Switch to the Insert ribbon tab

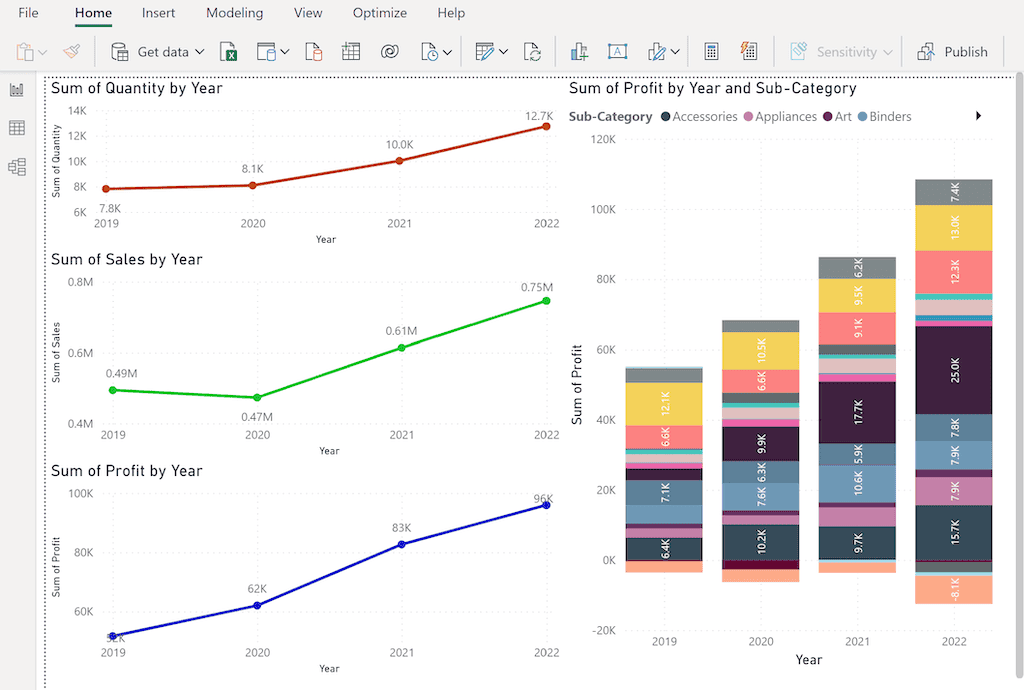point(158,13)
